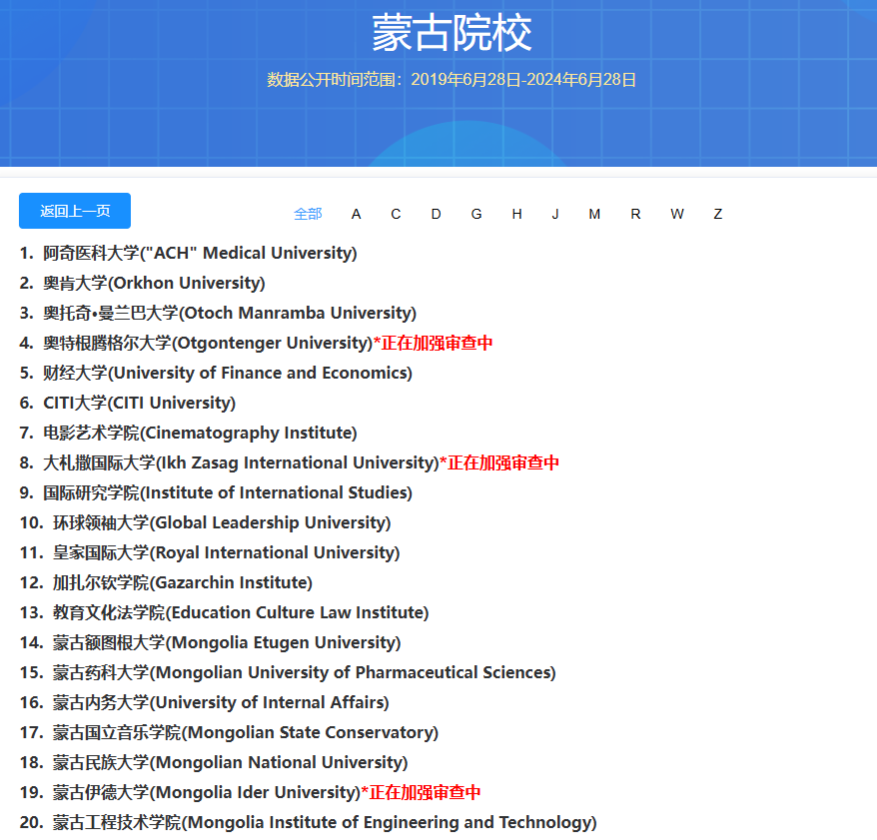Filter universities by letter C
The width and height of the screenshot is (877, 840).
(x=396, y=214)
